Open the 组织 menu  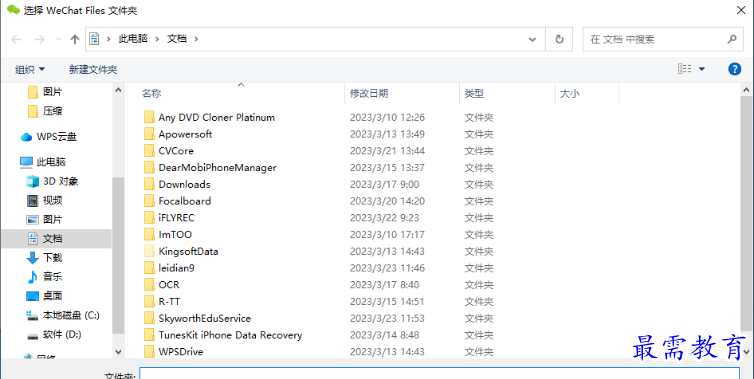click(x=30, y=69)
